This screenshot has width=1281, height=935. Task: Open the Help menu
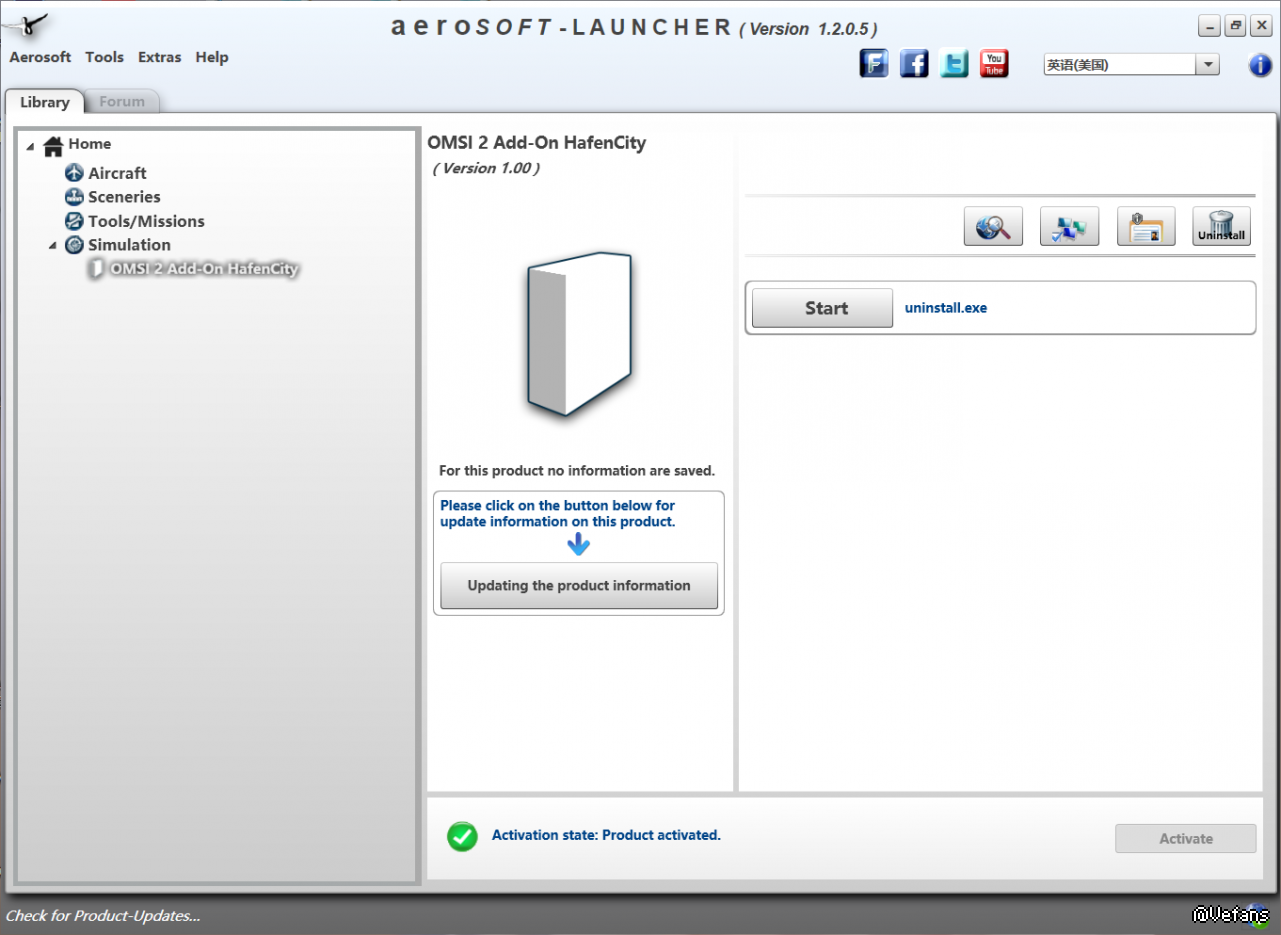212,57
